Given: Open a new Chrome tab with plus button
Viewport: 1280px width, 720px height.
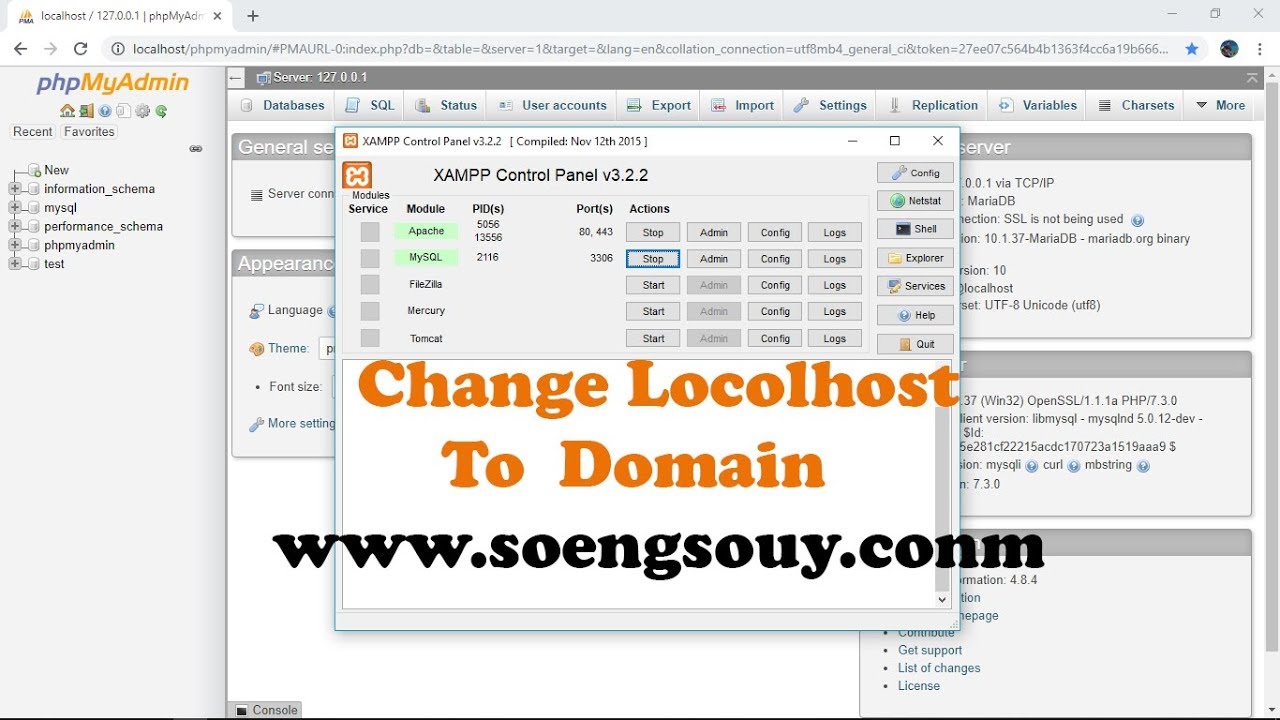Looking at the screenshot, I should 253,16.
